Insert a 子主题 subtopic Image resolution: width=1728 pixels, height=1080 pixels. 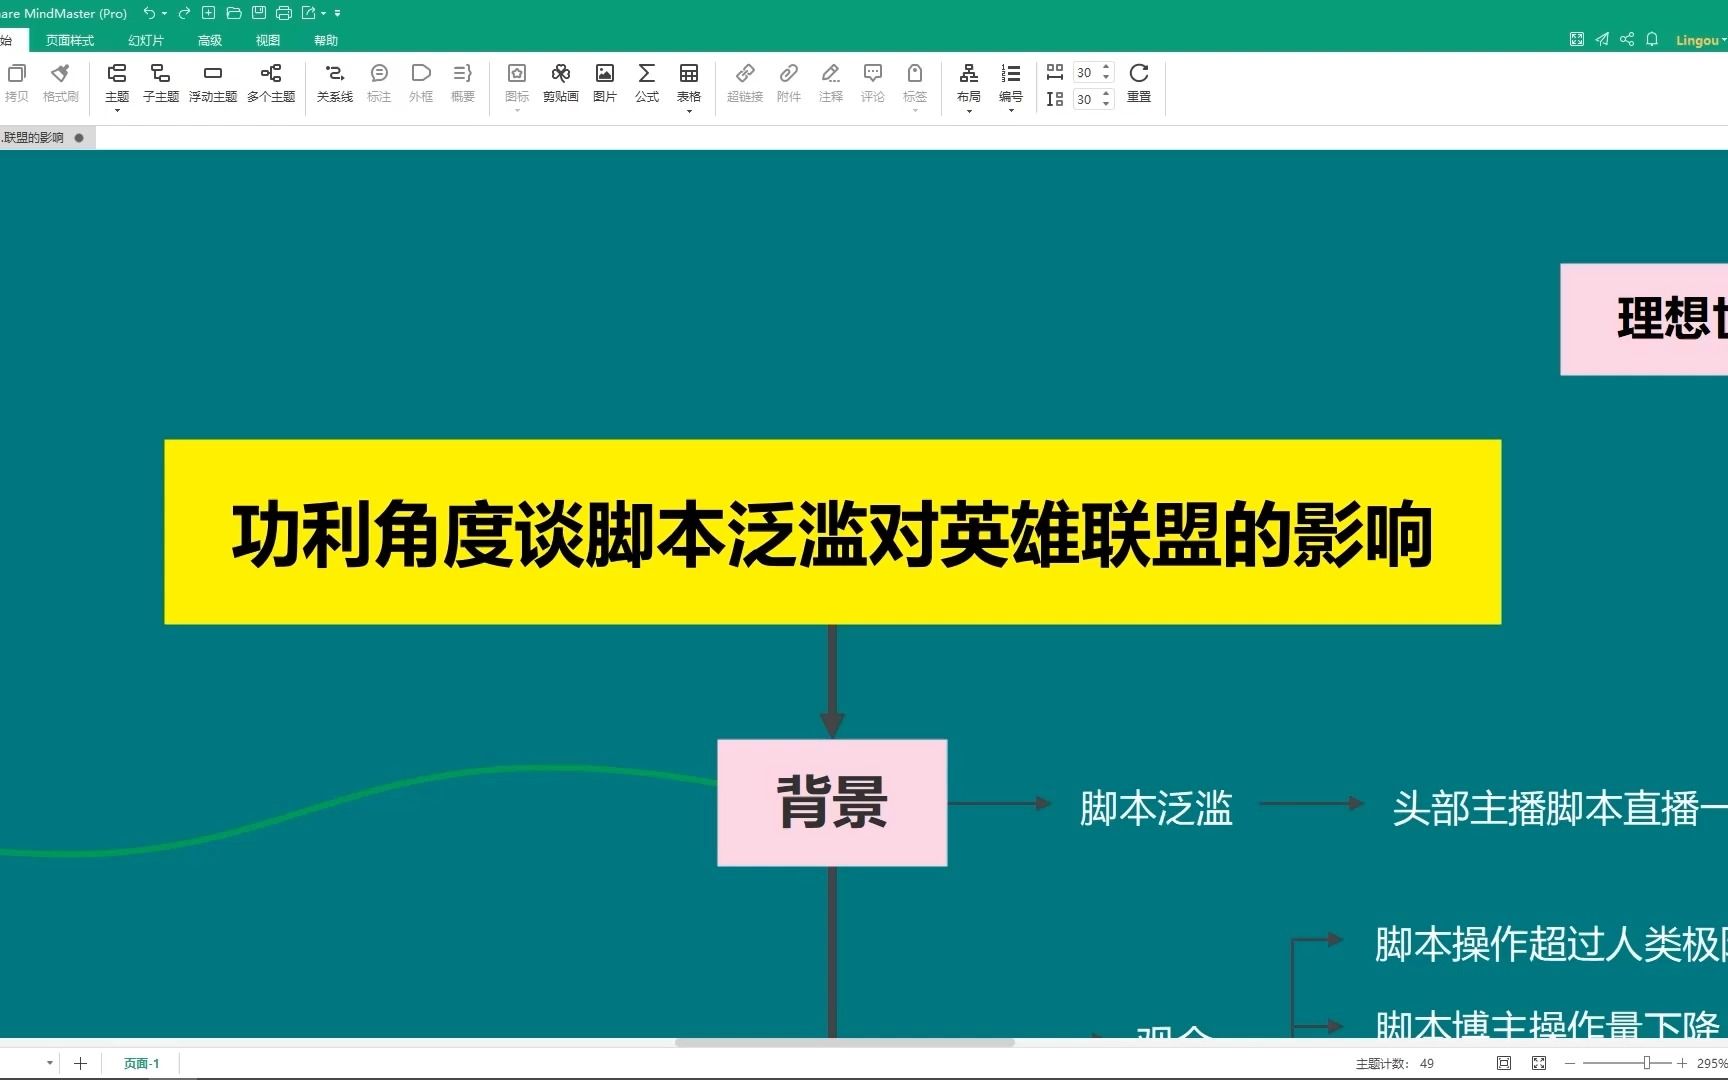pyautogui.click(x=160, y=83)
